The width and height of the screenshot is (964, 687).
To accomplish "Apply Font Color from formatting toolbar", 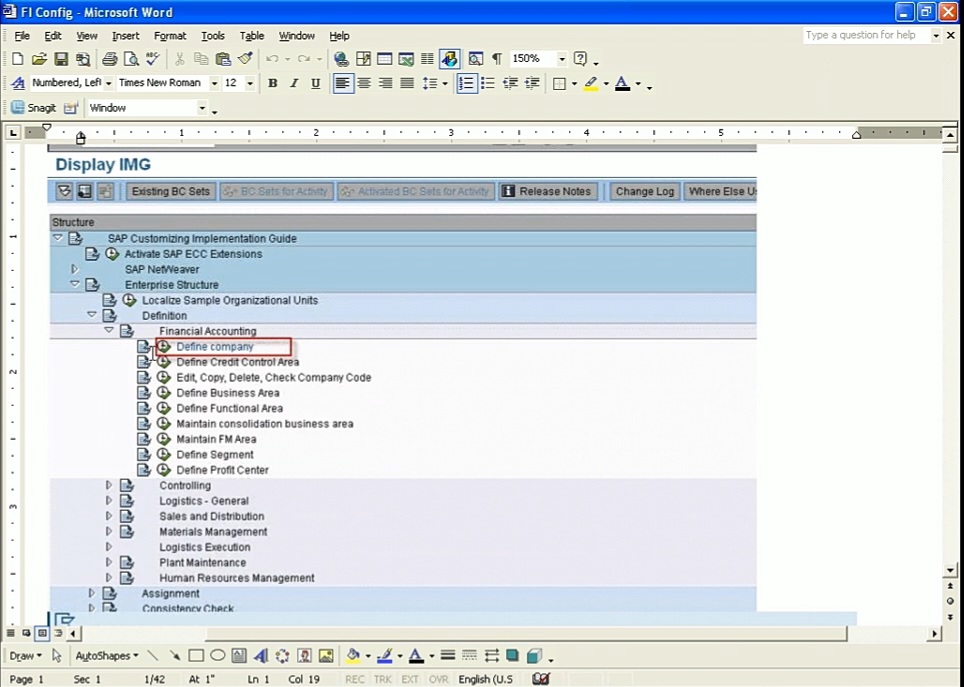I will click(622, 84).
